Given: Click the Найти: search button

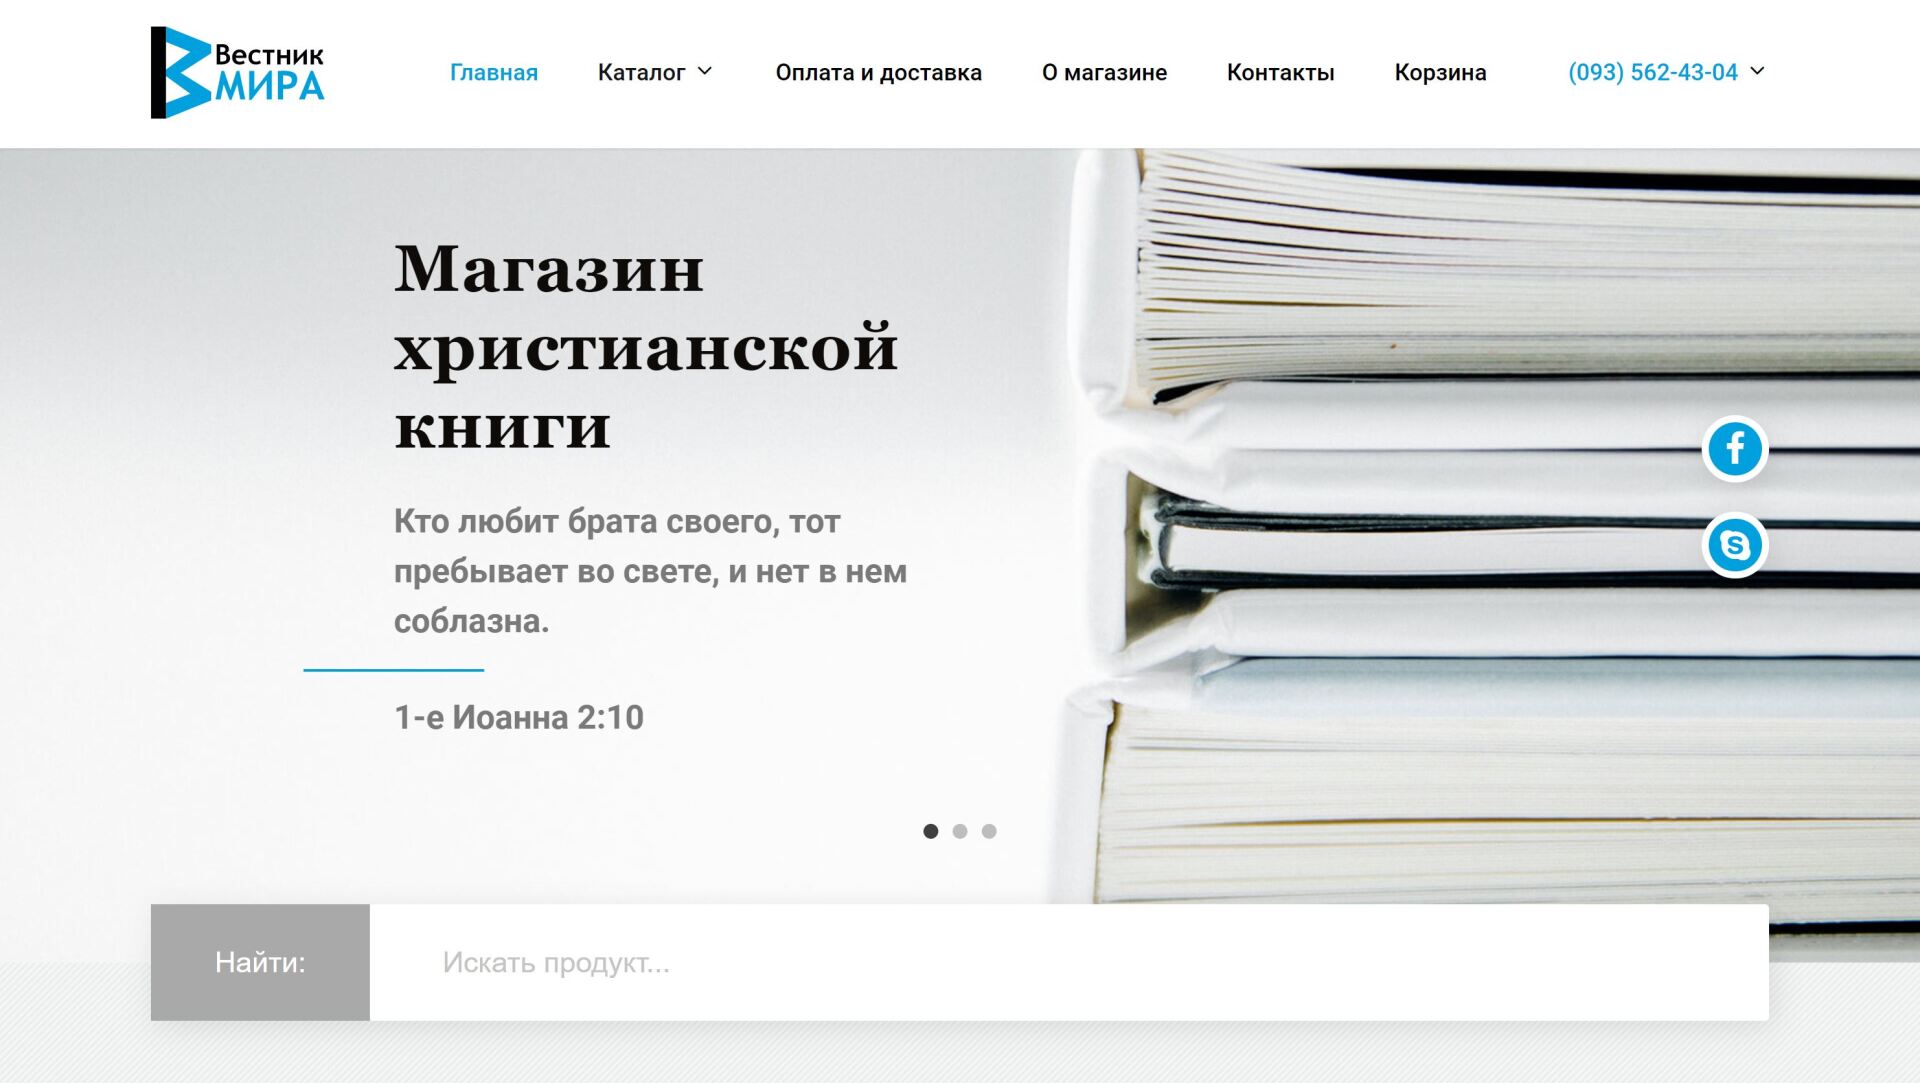Looking at the screenshot, I should coord(260,962).
